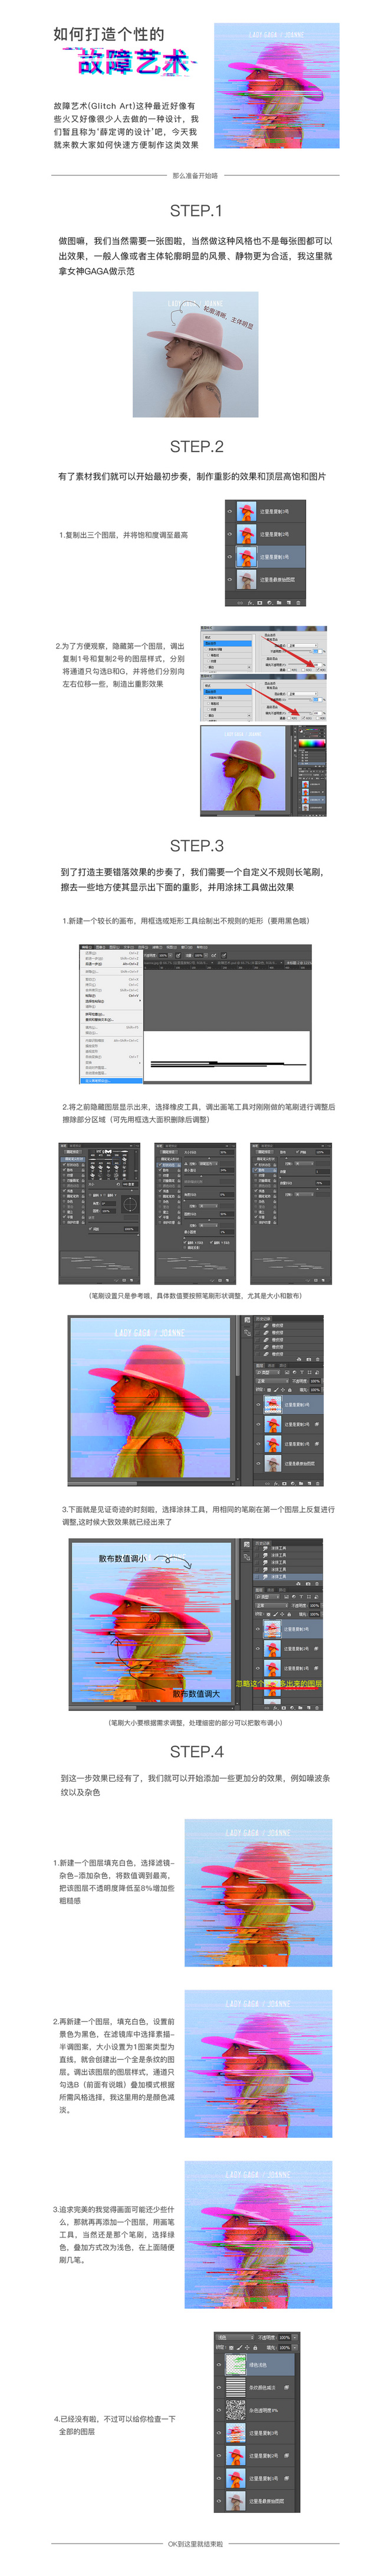
Task: Tick R(R) channel in G-checked style dialog
Action: tap(288, 719)
